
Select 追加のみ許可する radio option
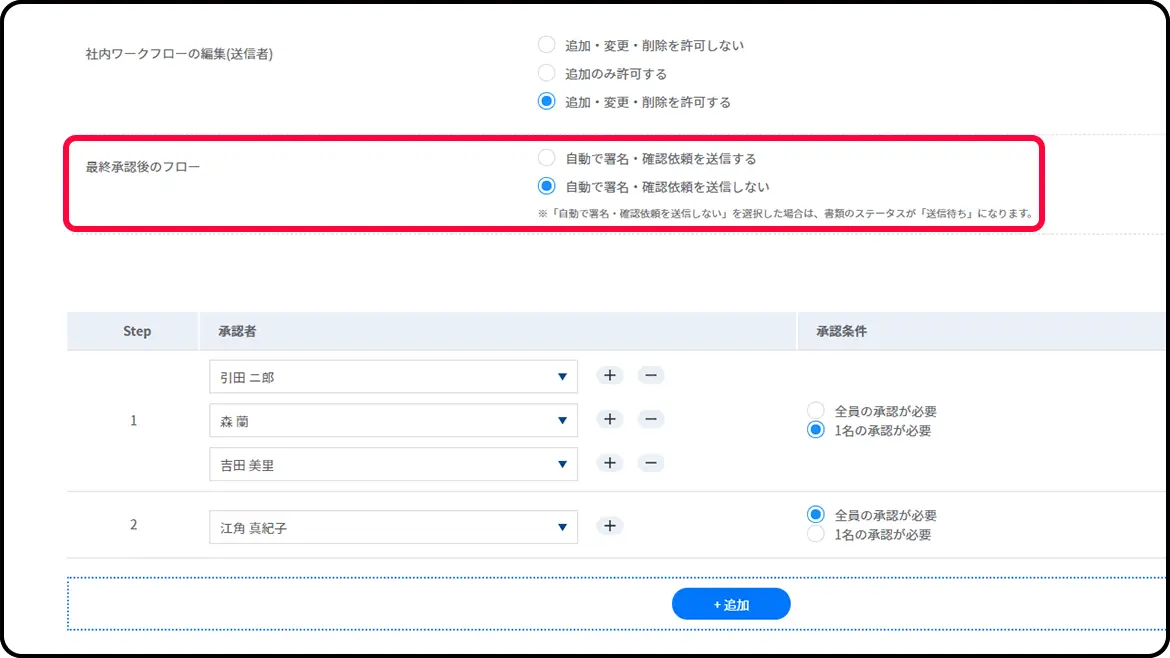(x=546, y=73)
